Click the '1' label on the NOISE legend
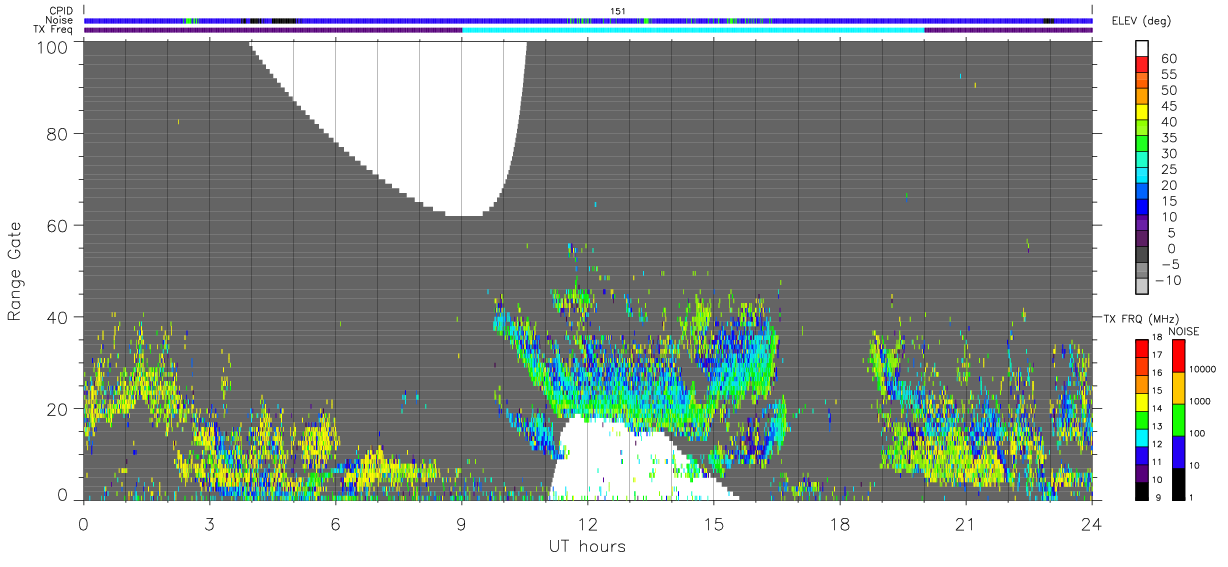The width and height of the screenshot is (1228, 567). pos(1190,497)
